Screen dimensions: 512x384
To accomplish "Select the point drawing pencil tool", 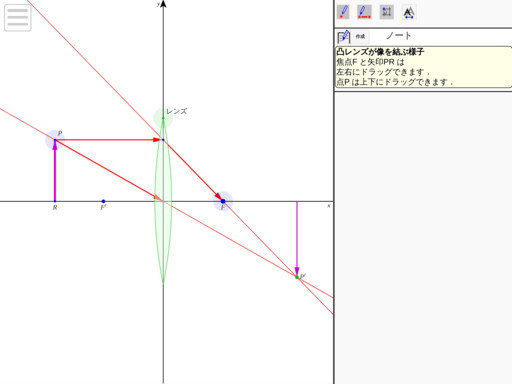I will (343, 12).
